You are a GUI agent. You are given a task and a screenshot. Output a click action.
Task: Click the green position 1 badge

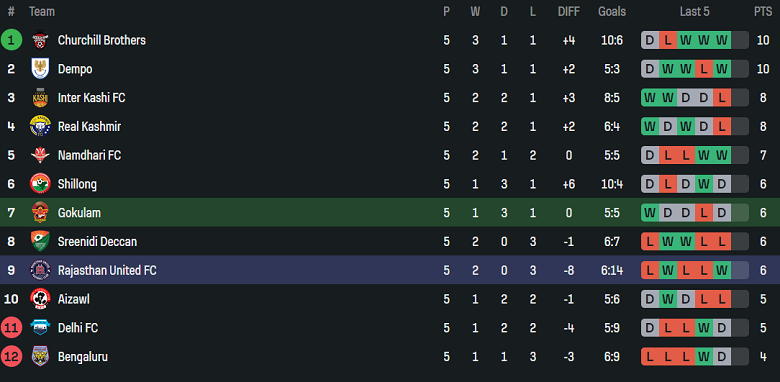(x=11, y=40)
